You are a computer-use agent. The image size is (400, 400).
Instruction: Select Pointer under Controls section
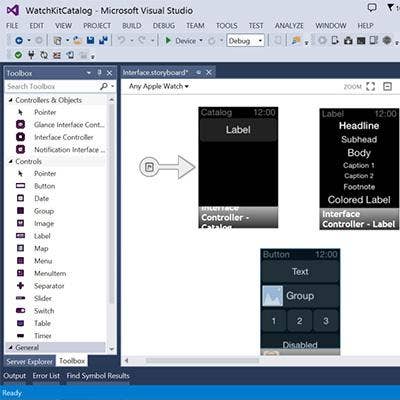coord(45,174)
